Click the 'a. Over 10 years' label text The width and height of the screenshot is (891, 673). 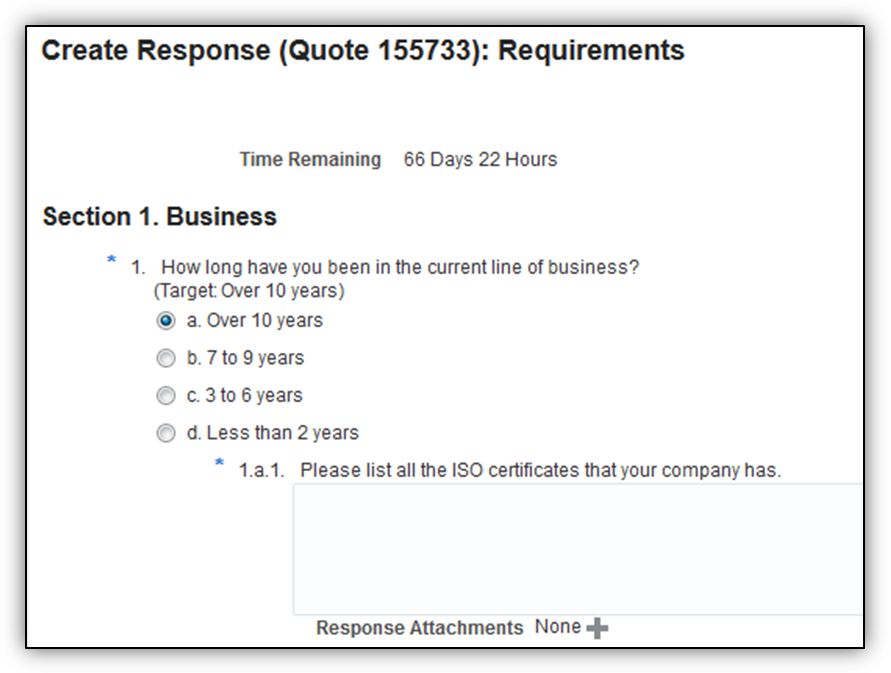click(254, 321)
